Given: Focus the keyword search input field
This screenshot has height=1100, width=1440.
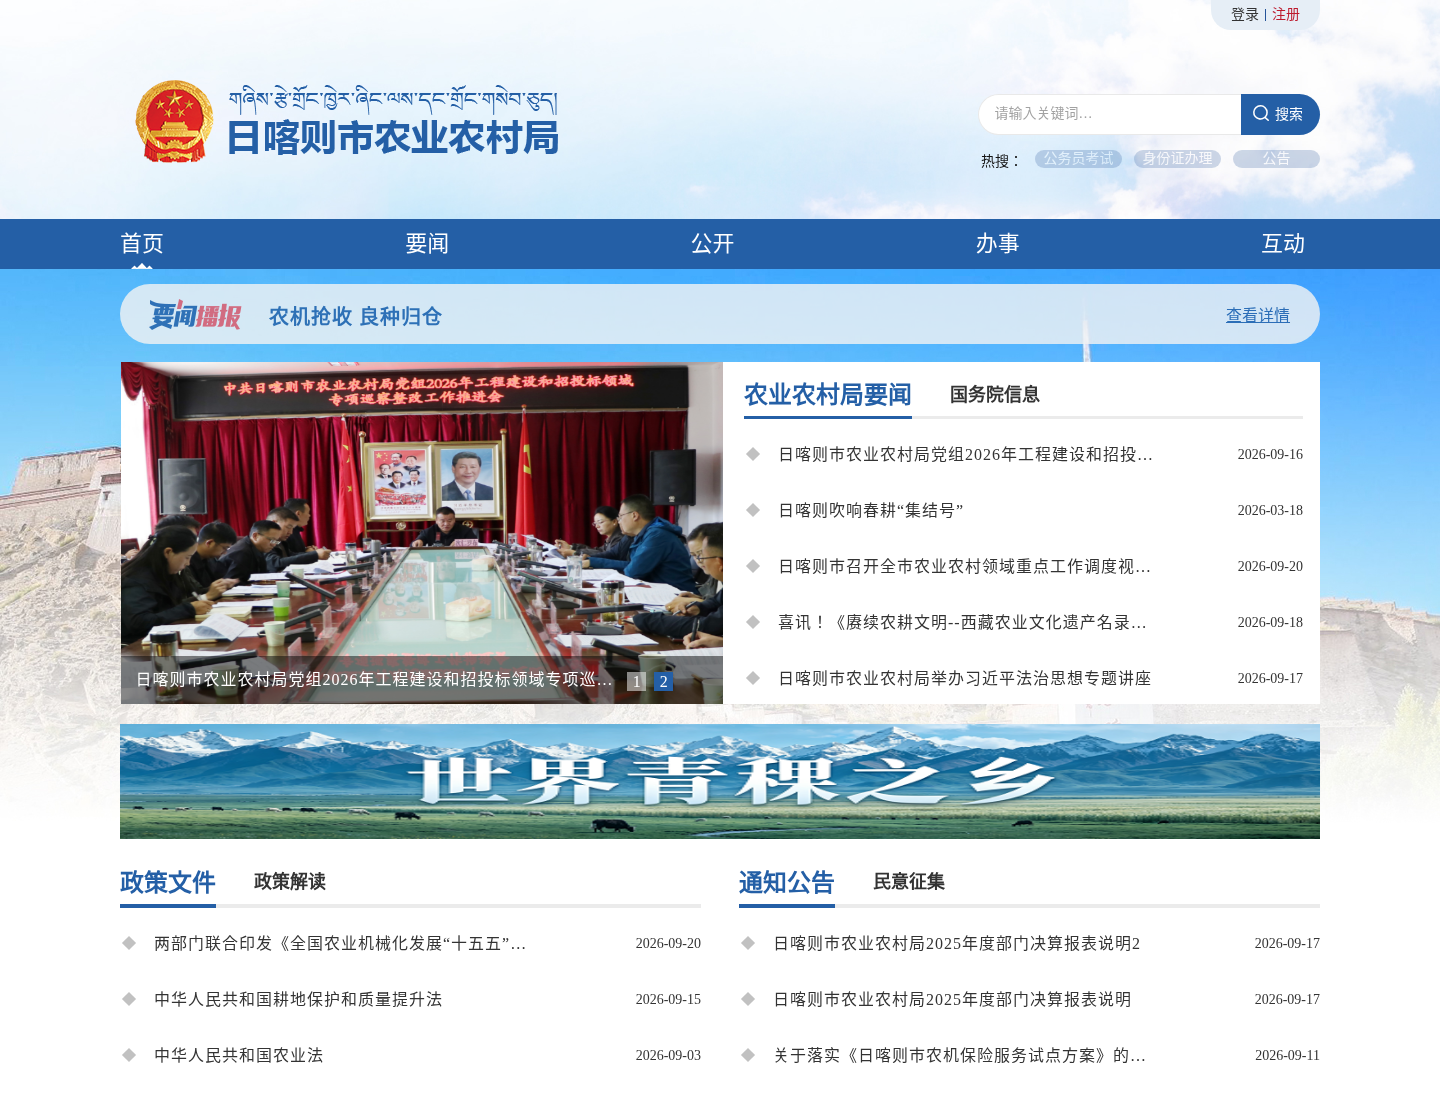Looking at the screenshot, I should click(x=1110, y=114).
